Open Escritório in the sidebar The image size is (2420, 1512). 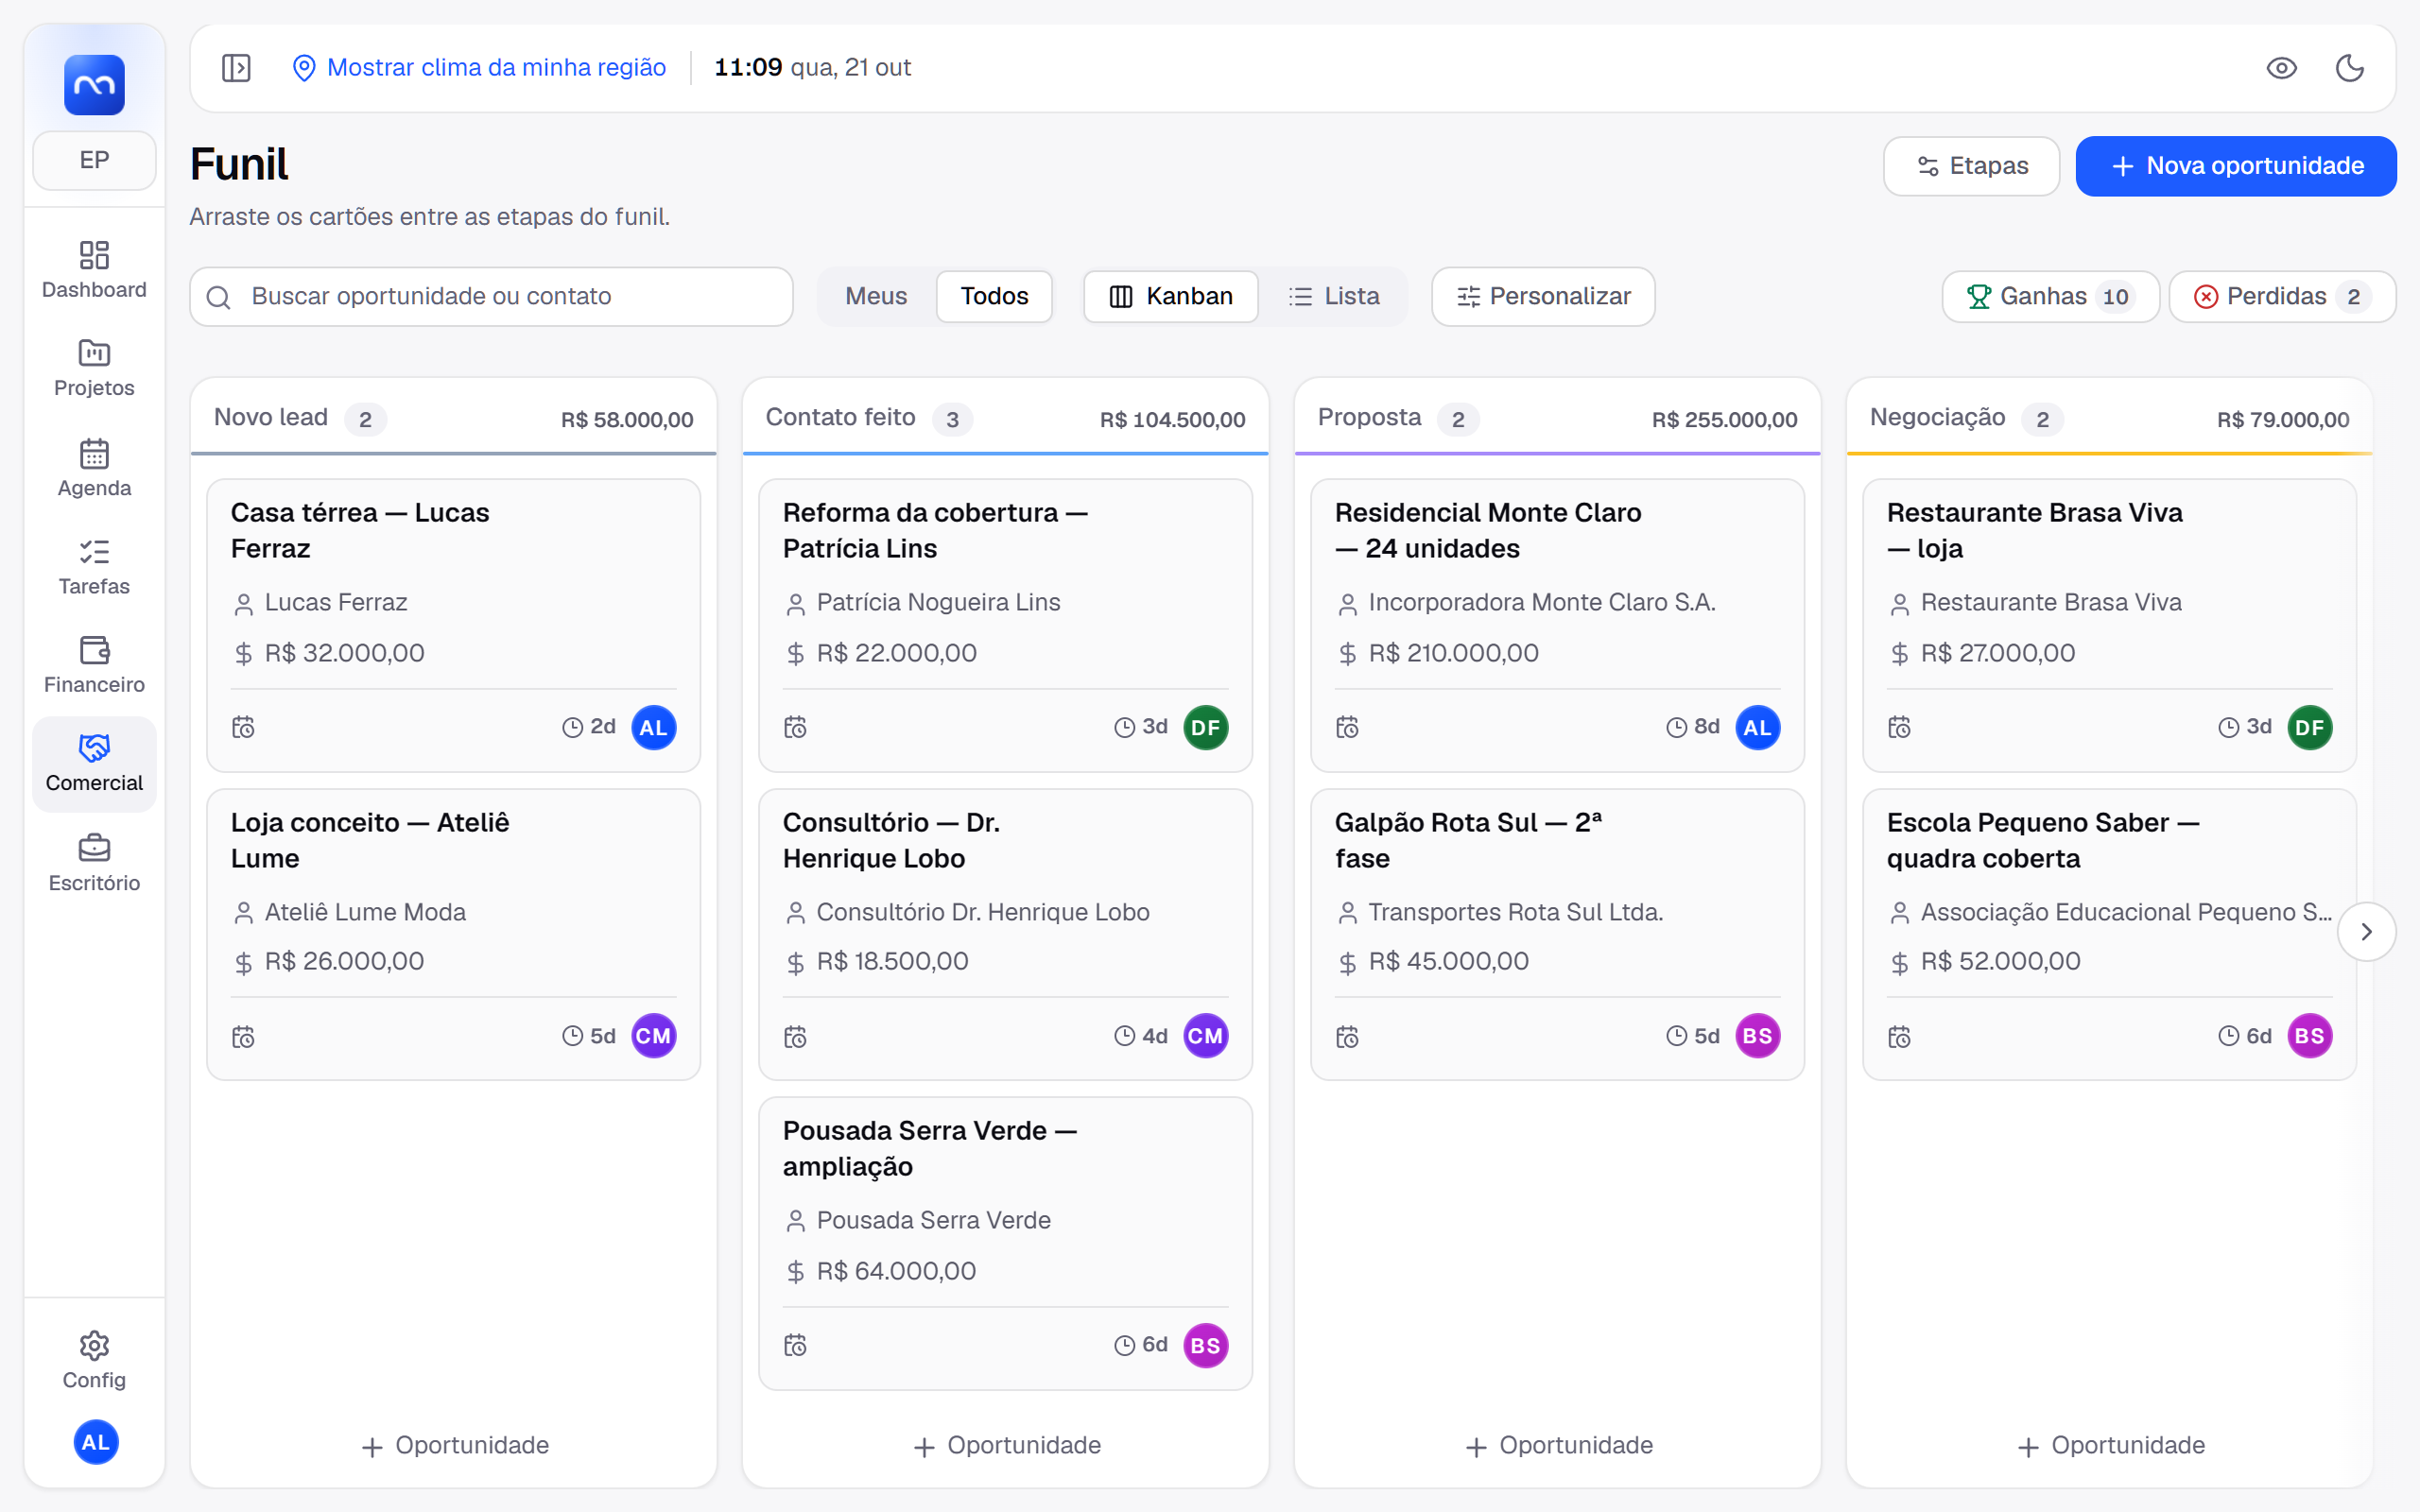click(x=94, y=863)
